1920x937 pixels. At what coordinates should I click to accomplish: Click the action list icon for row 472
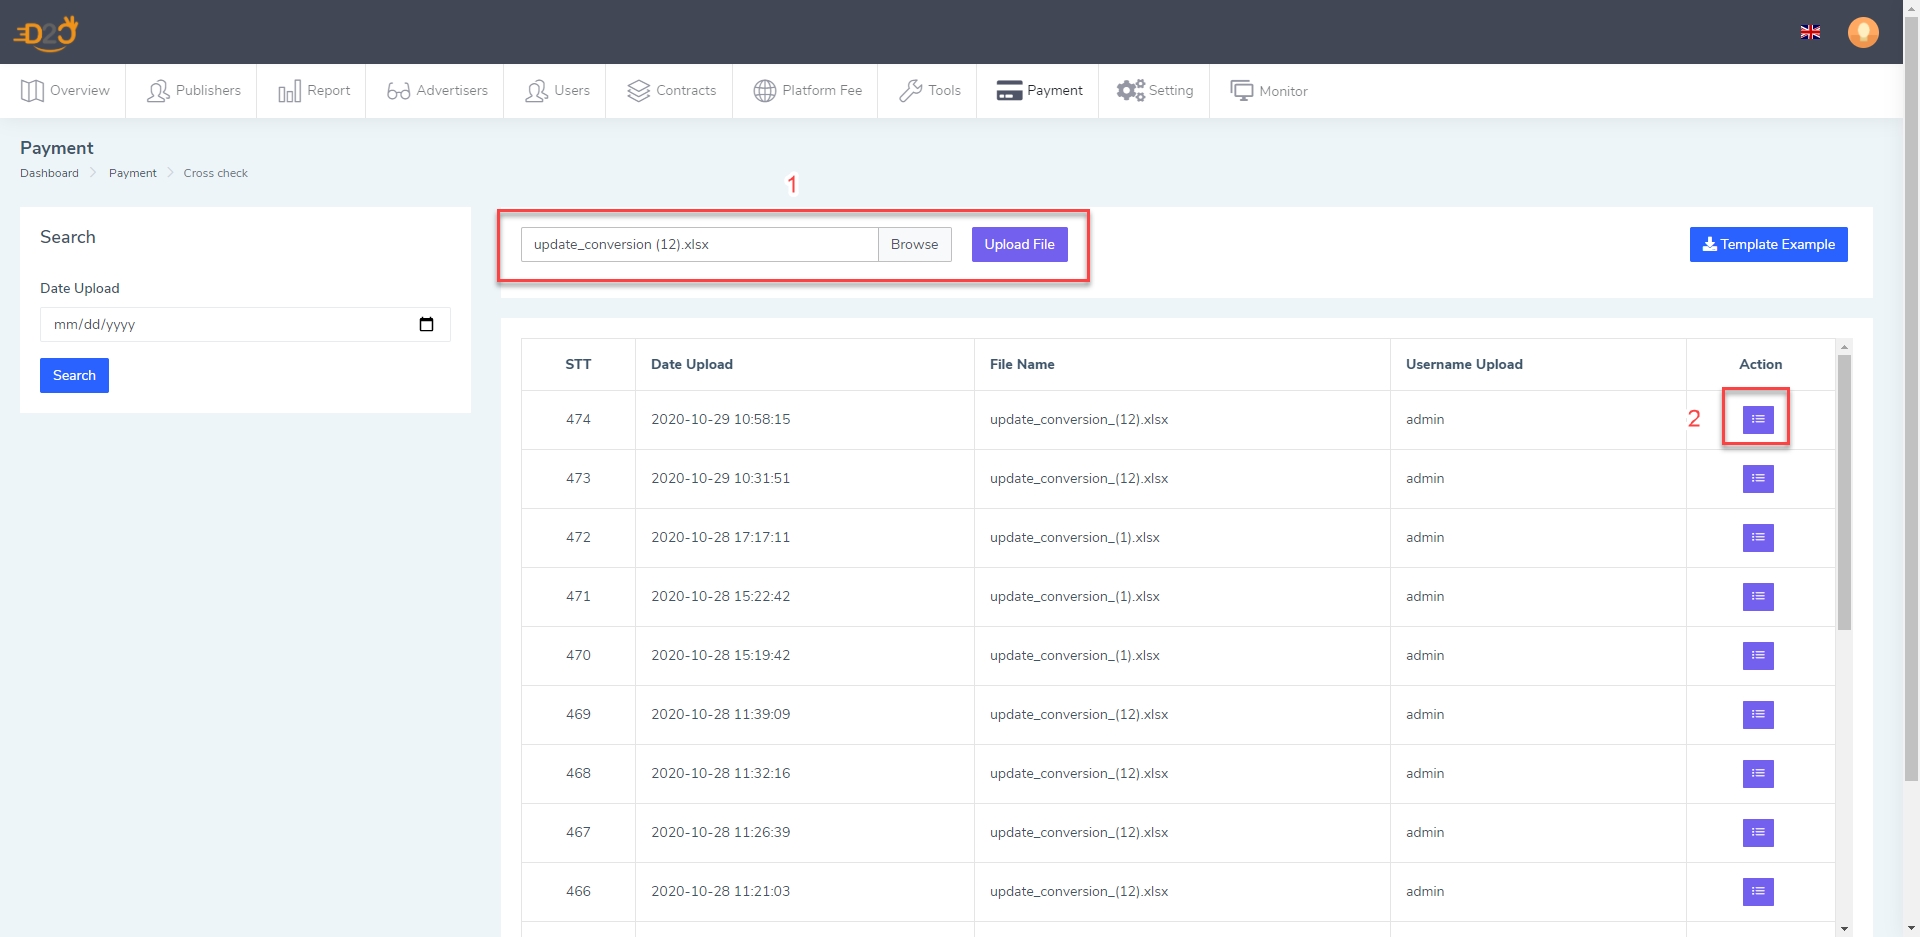(1757, 538)
